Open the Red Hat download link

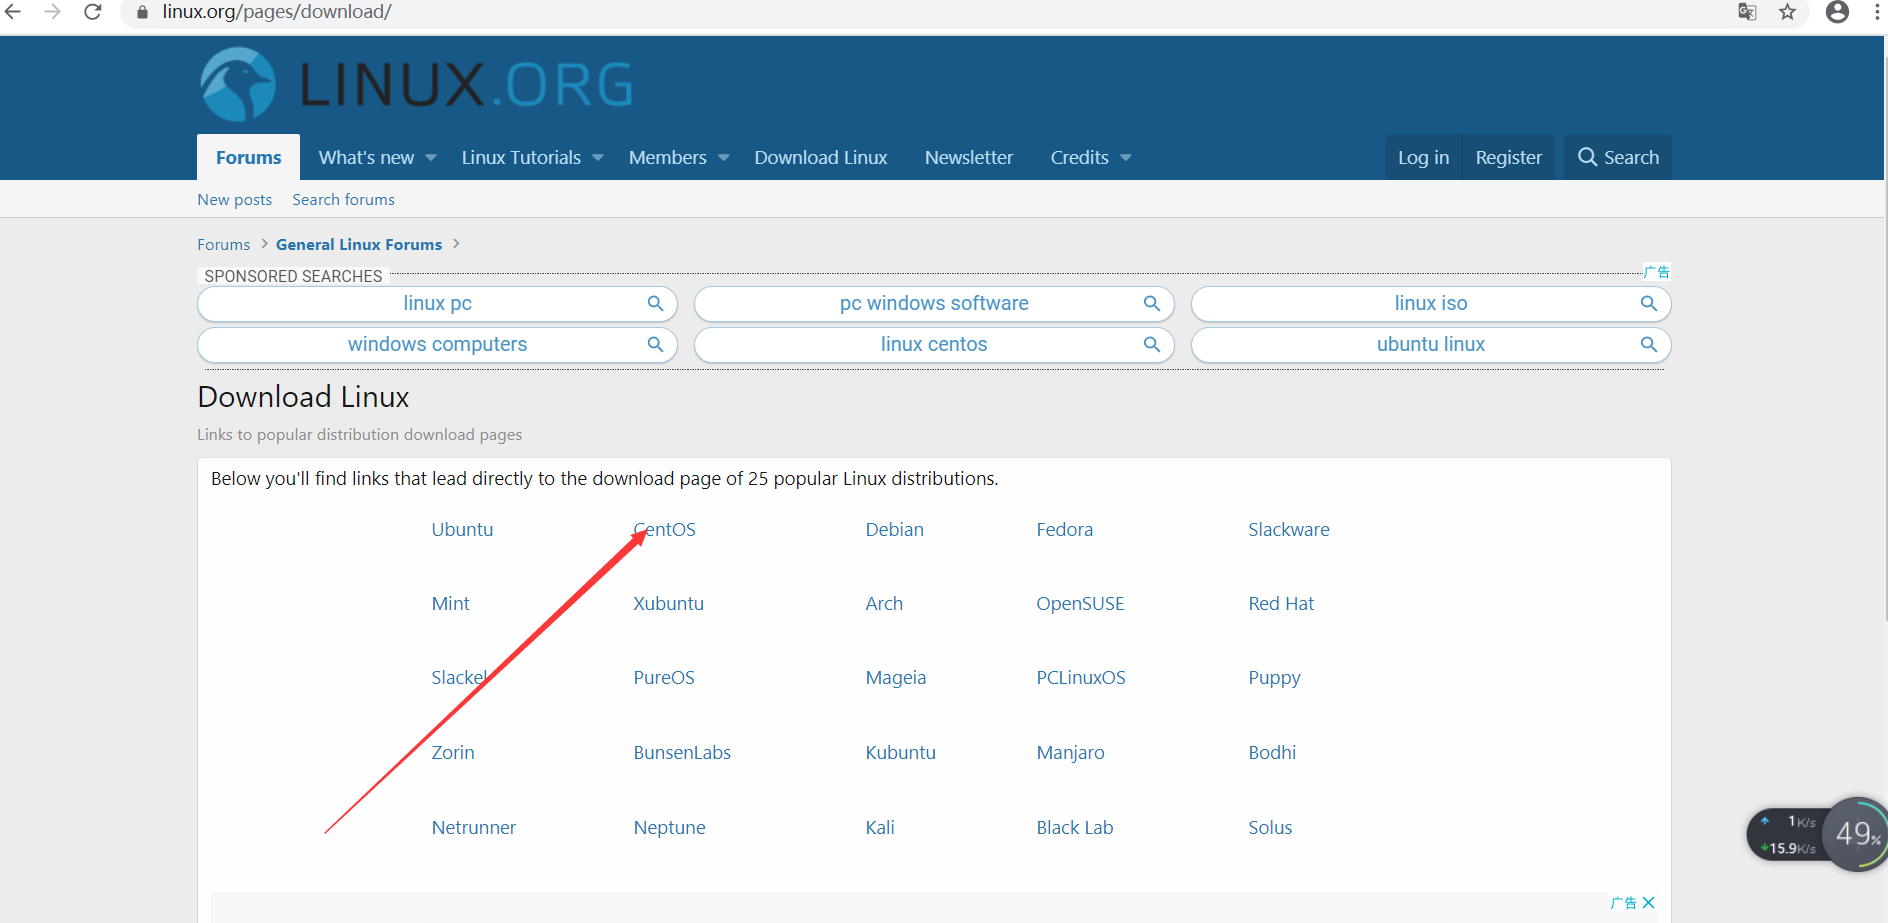[x=1281, y=603]
